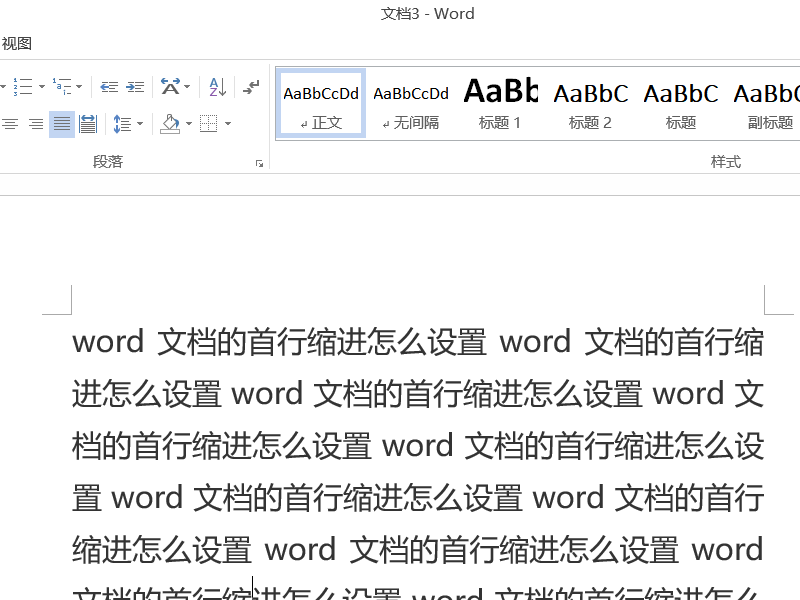
Task: Click the multilevel list icon
Action: click(x=62, y=87)
